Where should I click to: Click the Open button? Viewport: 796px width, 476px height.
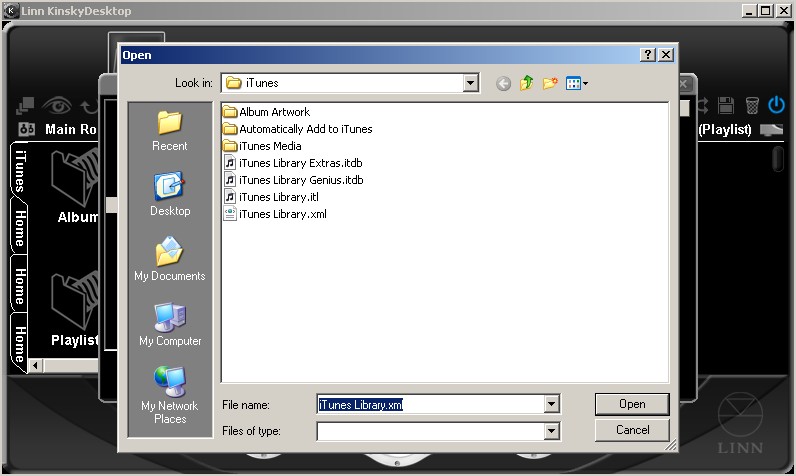click(632, 404)
